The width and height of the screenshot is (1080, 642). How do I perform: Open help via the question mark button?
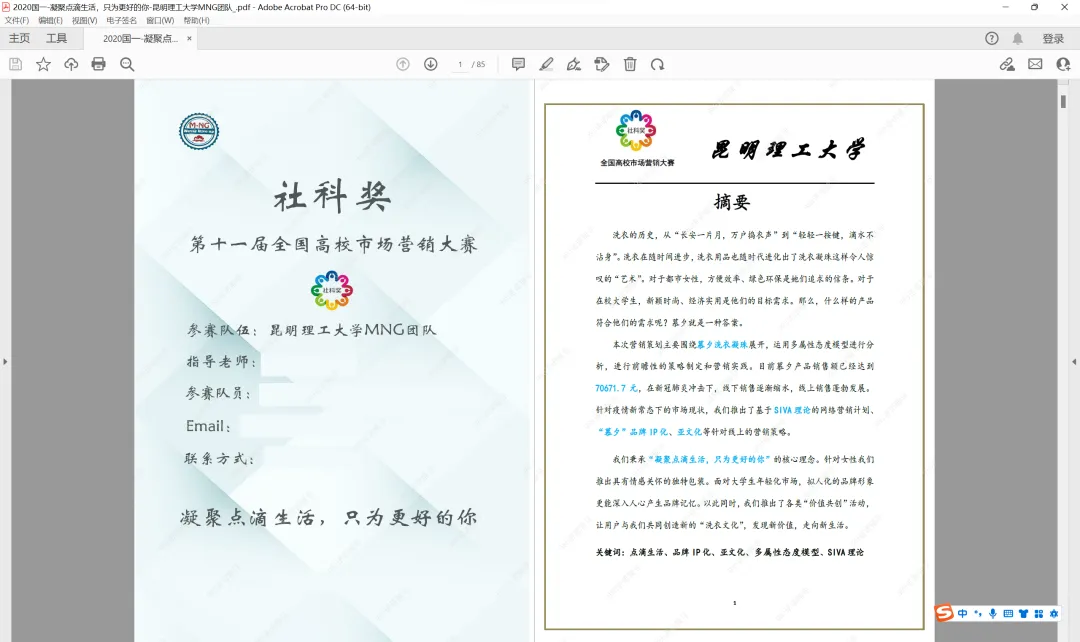[990, 38]
